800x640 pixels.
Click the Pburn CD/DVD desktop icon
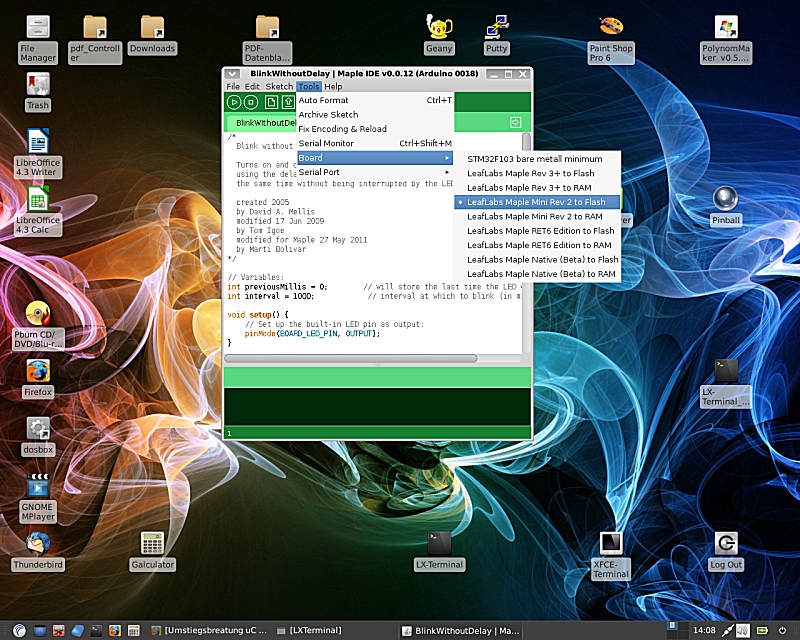(x=38, y=325)
